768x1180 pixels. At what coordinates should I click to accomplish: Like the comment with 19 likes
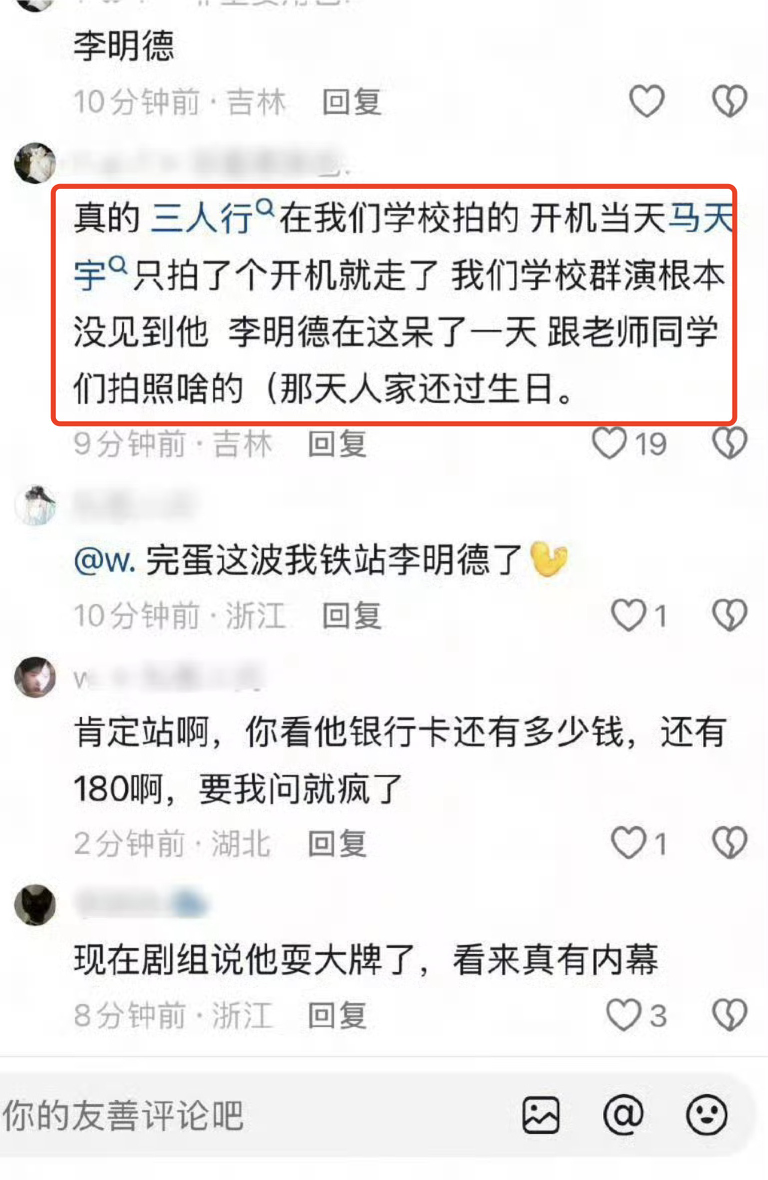609,442
